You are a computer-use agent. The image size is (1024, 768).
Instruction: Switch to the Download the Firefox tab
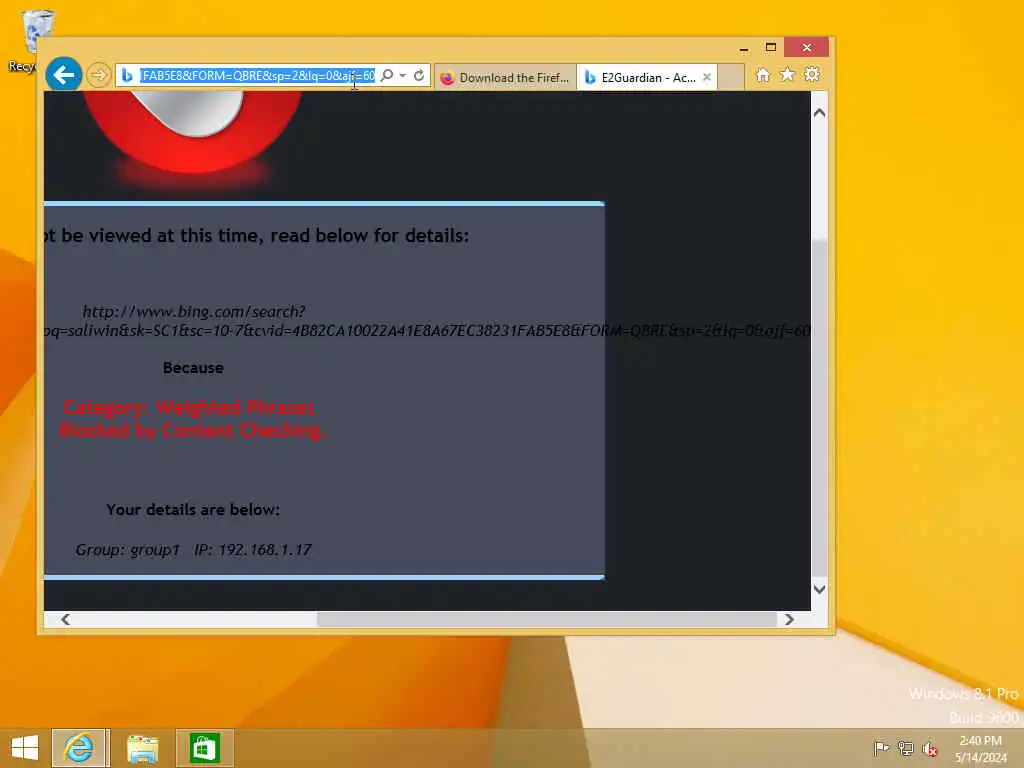[x=505, y=78]
